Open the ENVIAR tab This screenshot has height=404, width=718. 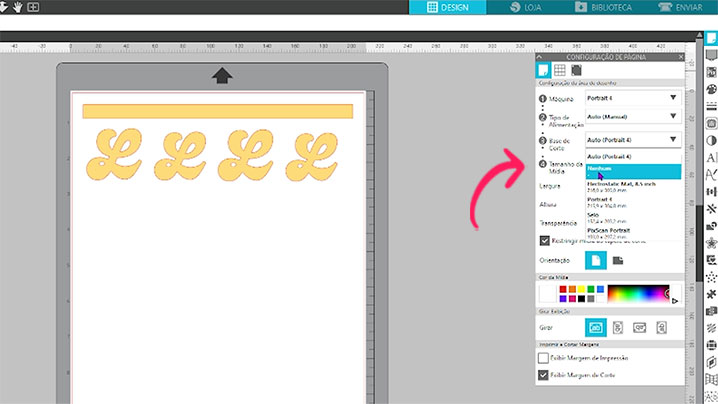coord(684,7)
